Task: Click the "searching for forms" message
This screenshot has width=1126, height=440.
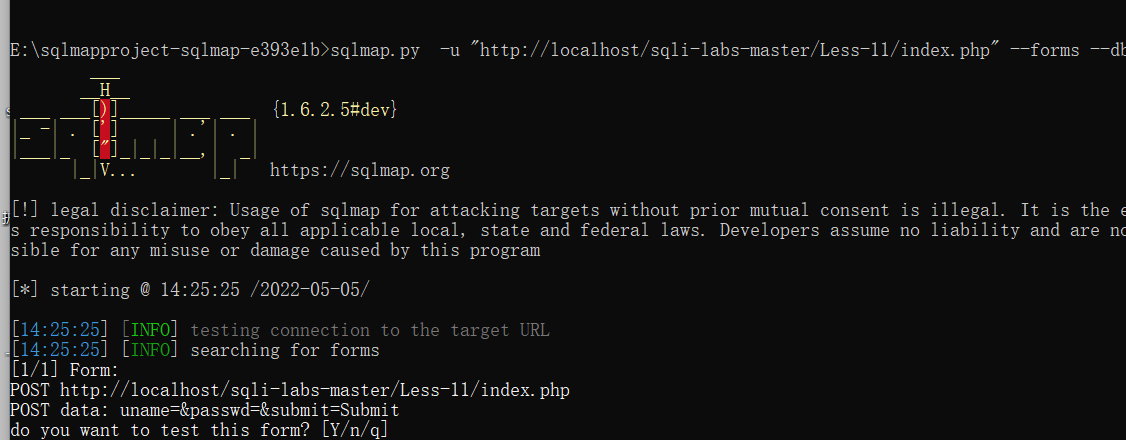Action: [285, 350]
